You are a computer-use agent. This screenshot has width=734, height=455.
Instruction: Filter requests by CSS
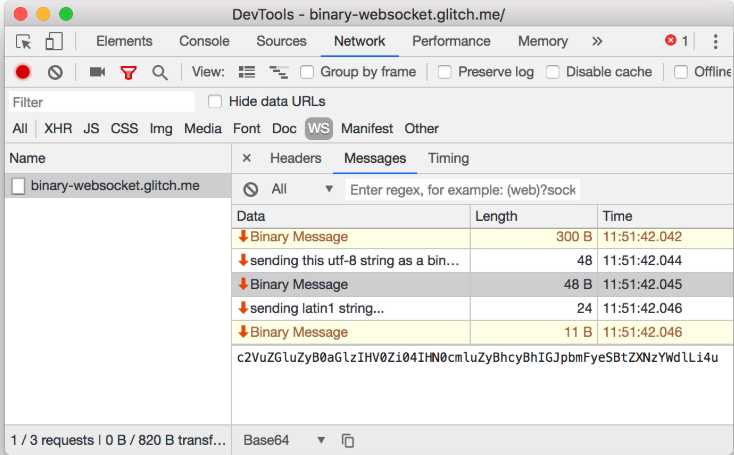(x=124, y=129)
